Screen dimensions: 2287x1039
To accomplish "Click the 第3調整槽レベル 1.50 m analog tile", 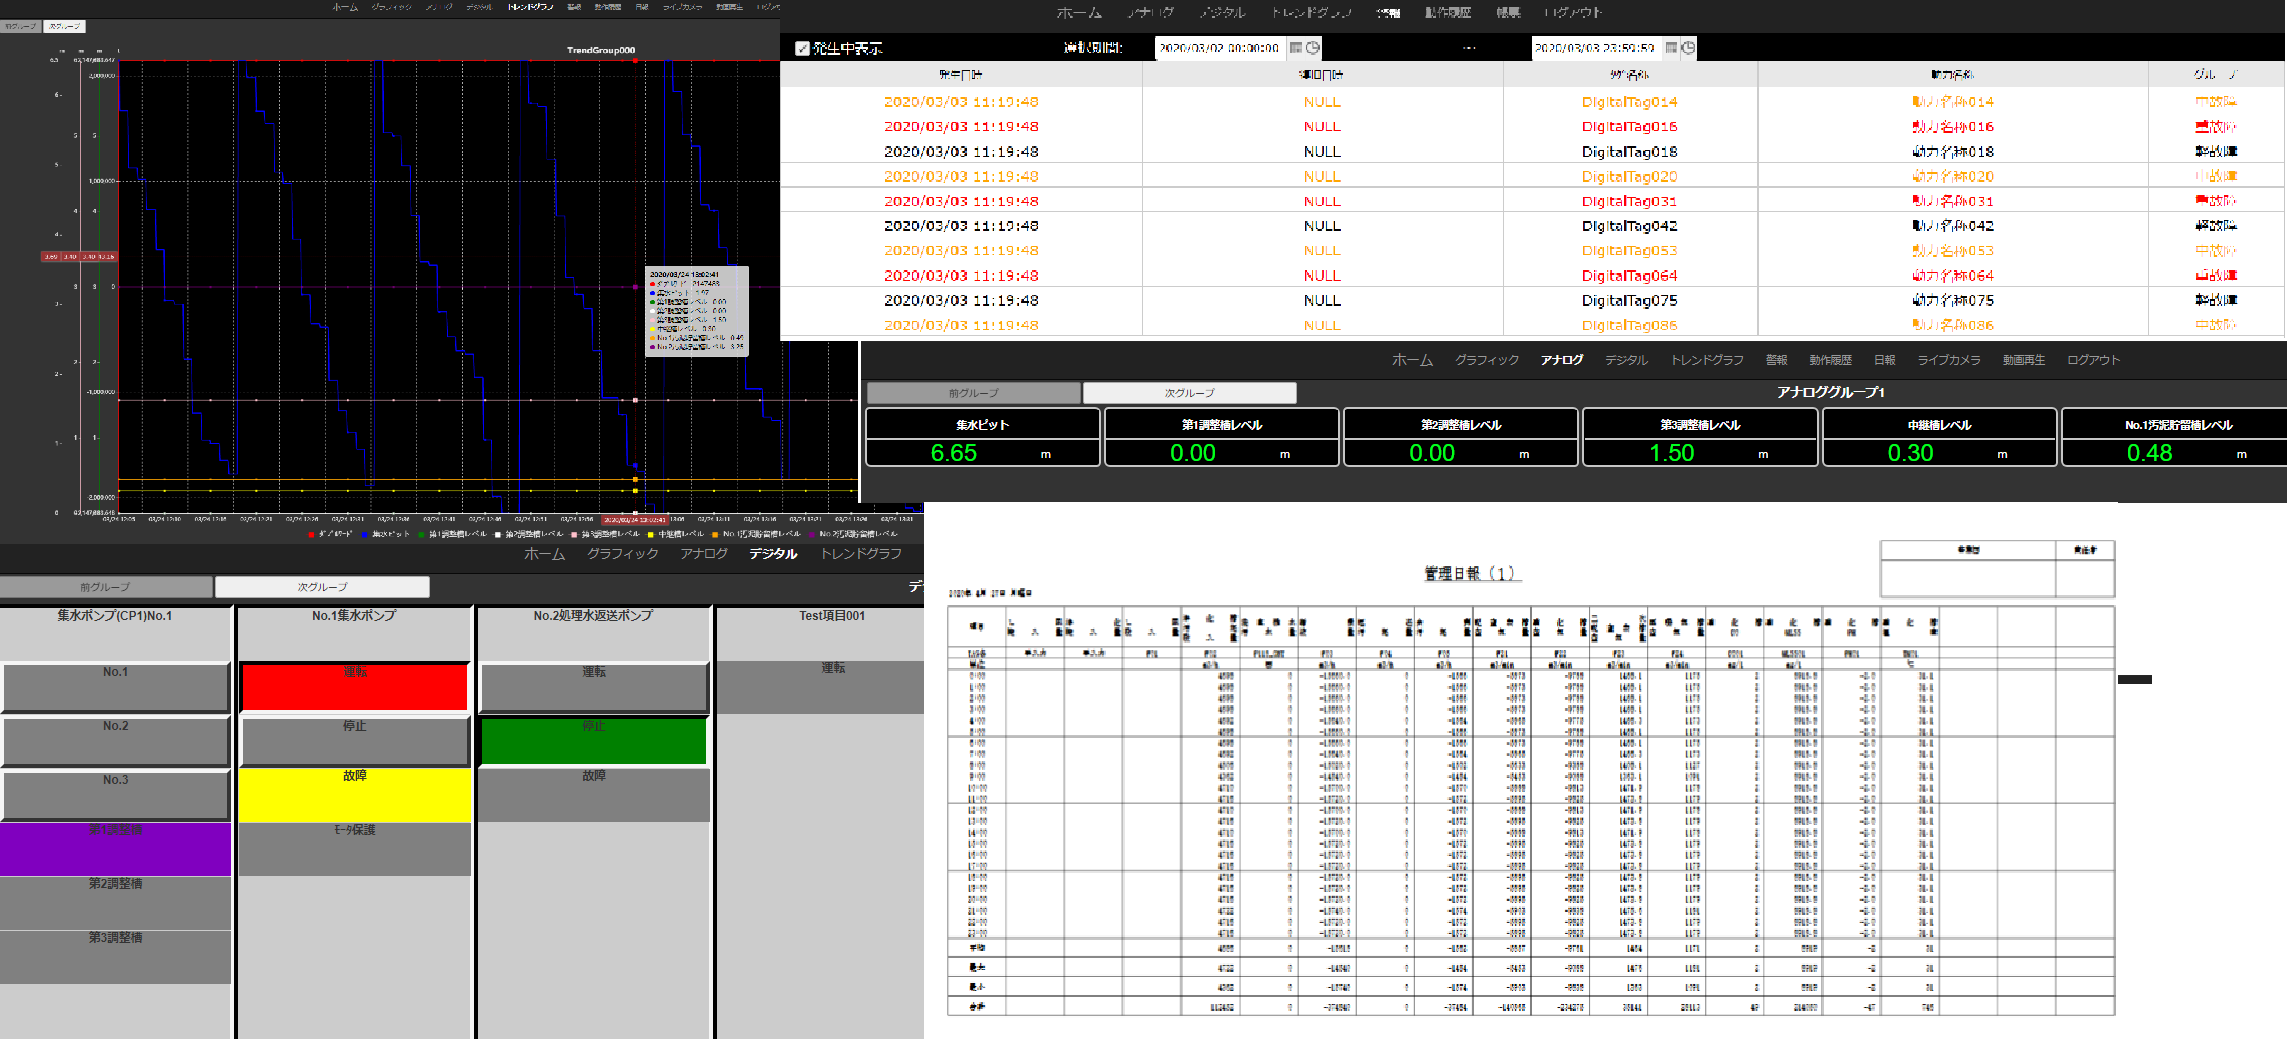I will 1700,437.
